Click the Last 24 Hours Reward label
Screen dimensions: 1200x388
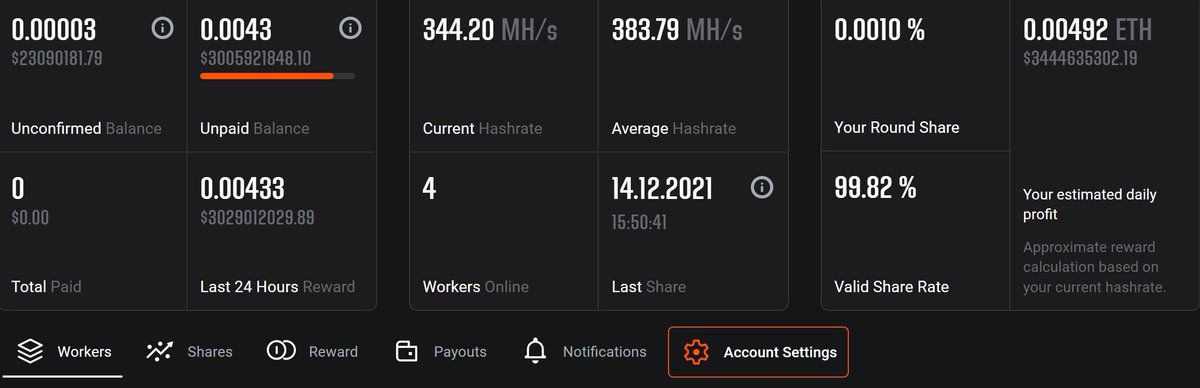[x=277, y=286]
